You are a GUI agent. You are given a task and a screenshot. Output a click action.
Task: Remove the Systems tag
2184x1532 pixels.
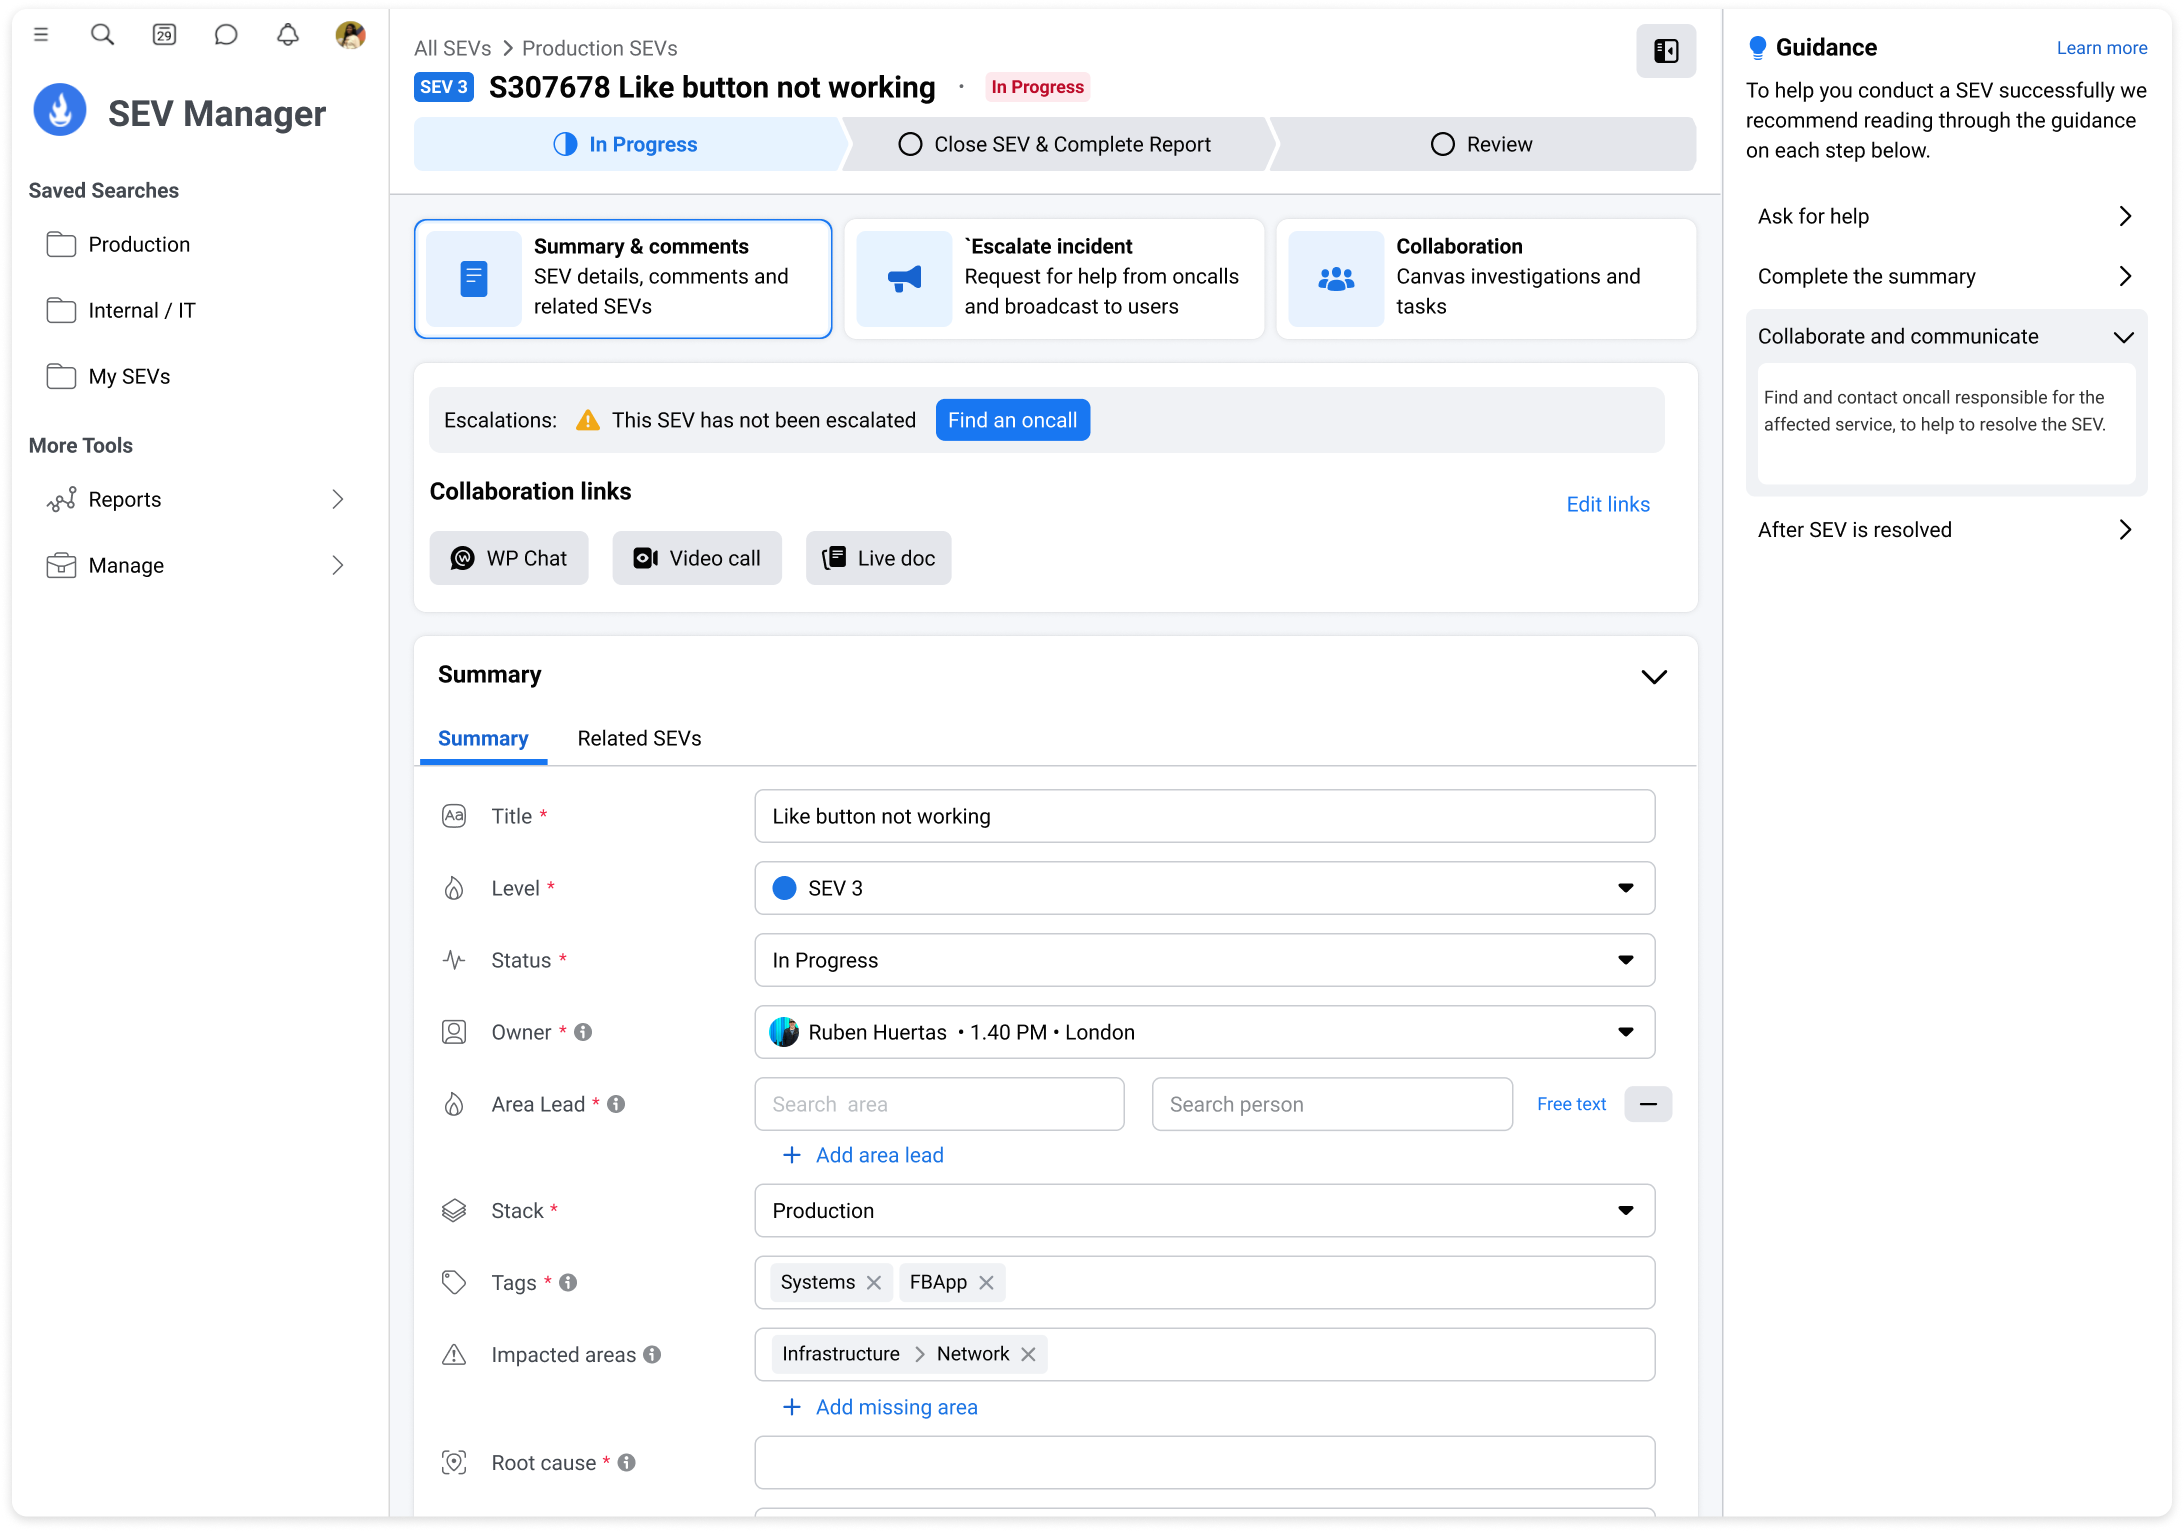(874, 1283)
